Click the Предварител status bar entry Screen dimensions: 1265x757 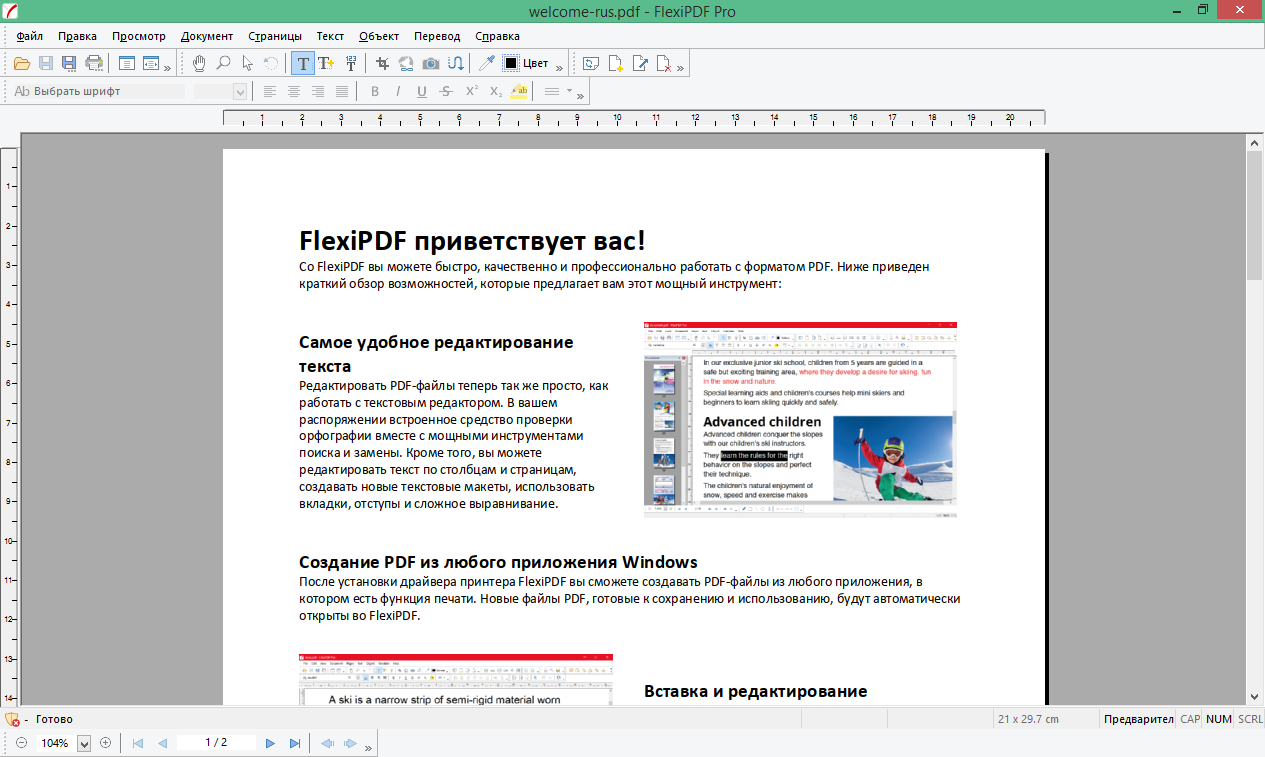(x=1138, y=719)
